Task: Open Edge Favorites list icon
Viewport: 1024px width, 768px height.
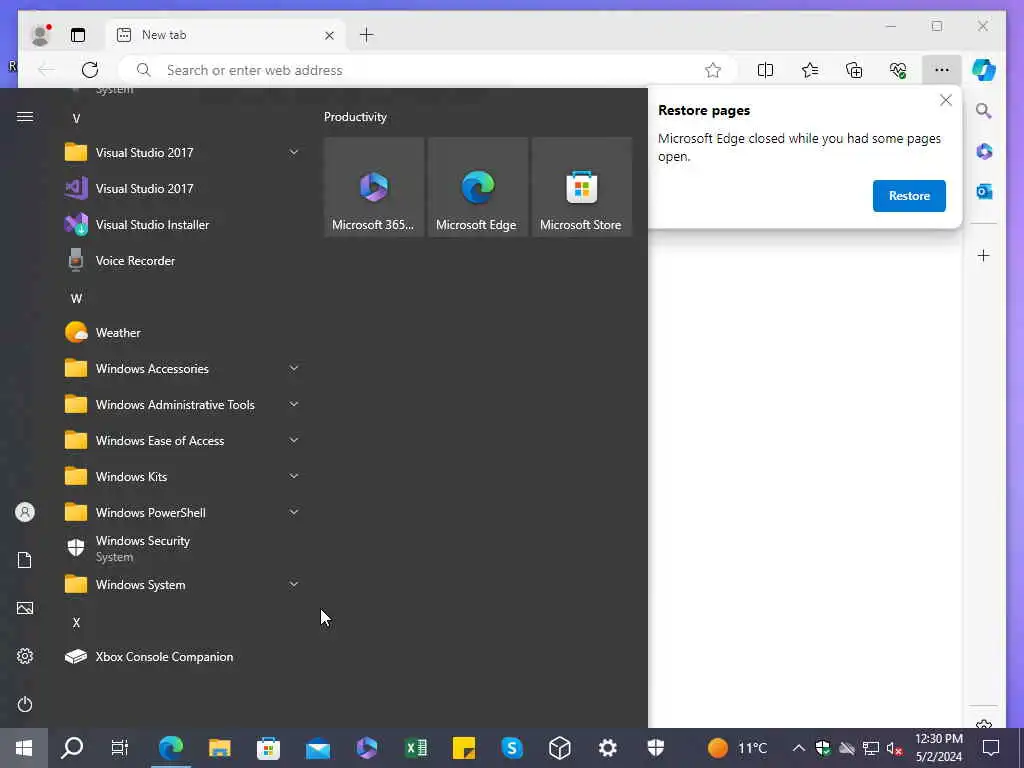Action: coord(810,70)
